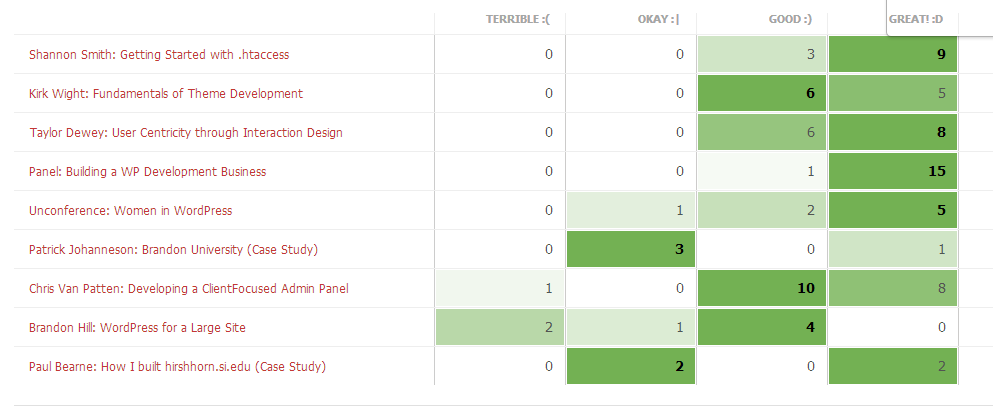Image resolution: width=993 pixels, height=406 pixels.
Task: Select the Great cell showing 15 votes
Action: [893, 171]
